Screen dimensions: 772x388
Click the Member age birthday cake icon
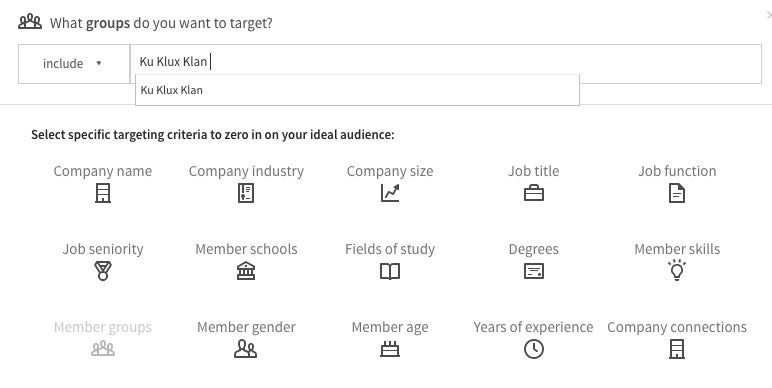pyautogui.click(x=390, y=349)
